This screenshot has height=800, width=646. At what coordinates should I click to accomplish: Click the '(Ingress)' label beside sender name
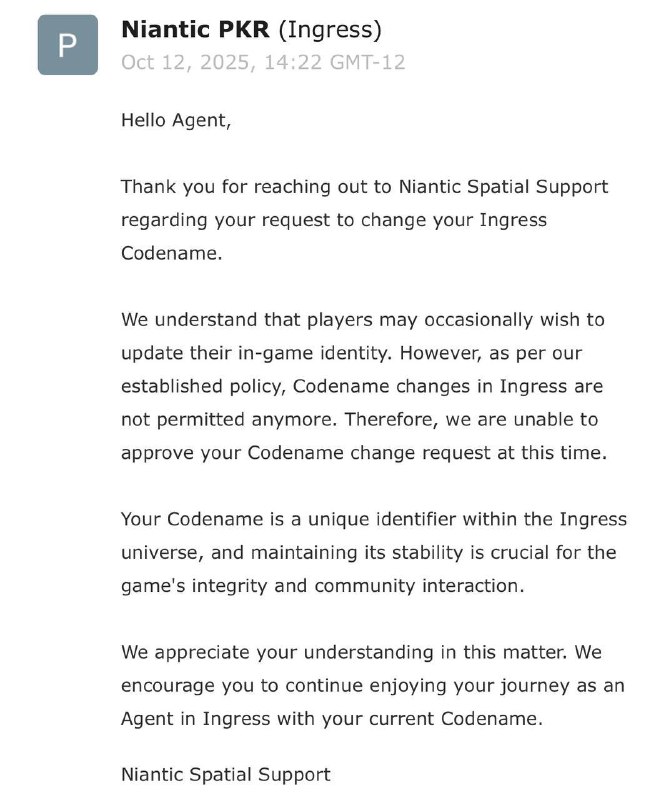[329, 30]
